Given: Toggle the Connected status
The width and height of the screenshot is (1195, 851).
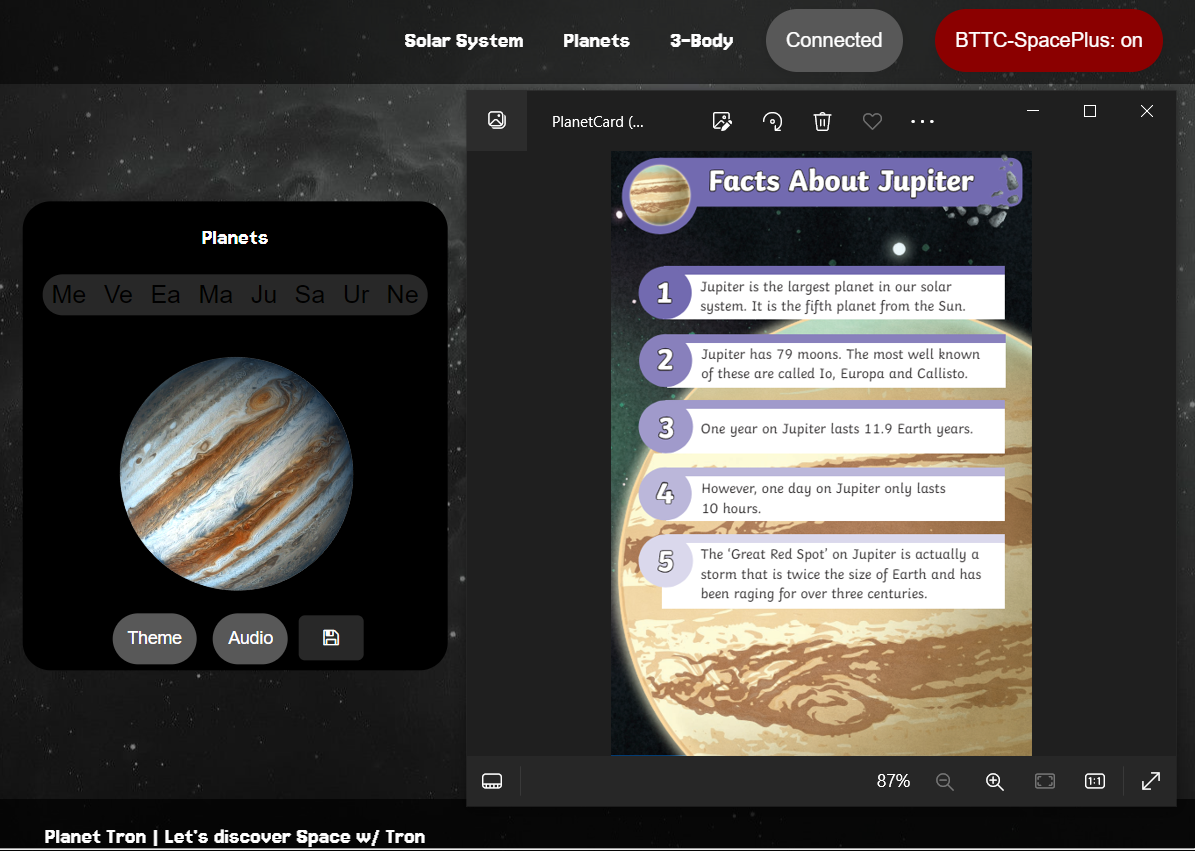Looking at the screenshot, I should [834, 40].
